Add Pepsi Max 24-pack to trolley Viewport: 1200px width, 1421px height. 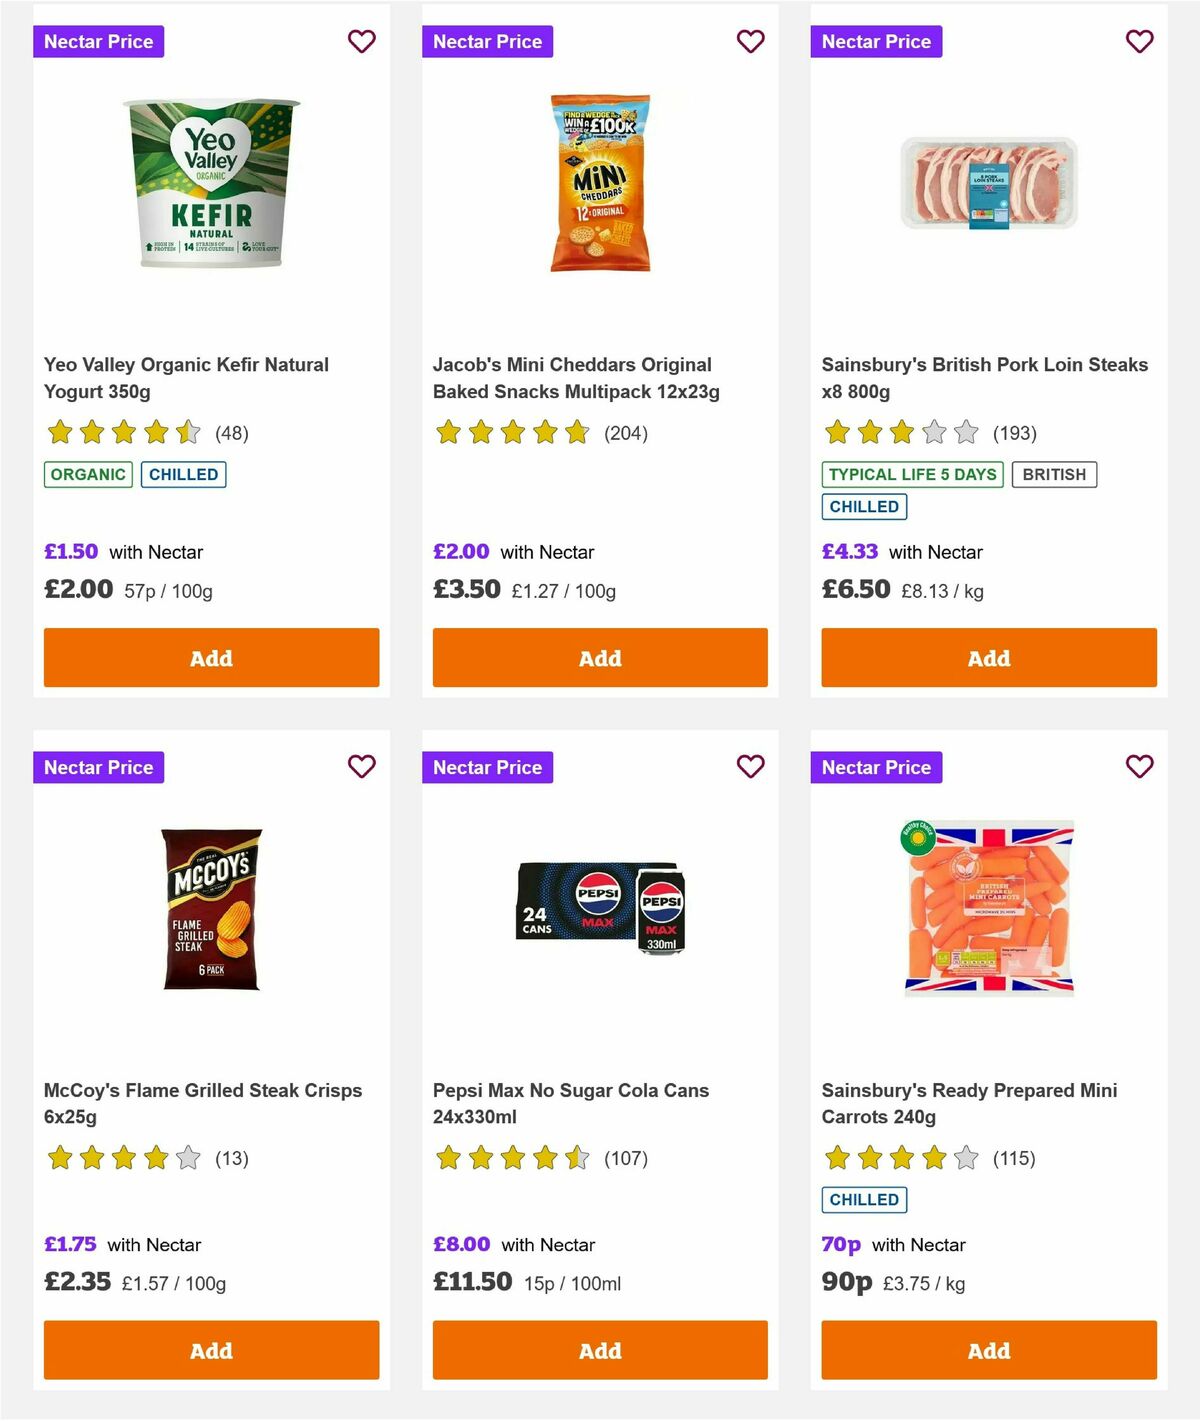pos(600,1350)
